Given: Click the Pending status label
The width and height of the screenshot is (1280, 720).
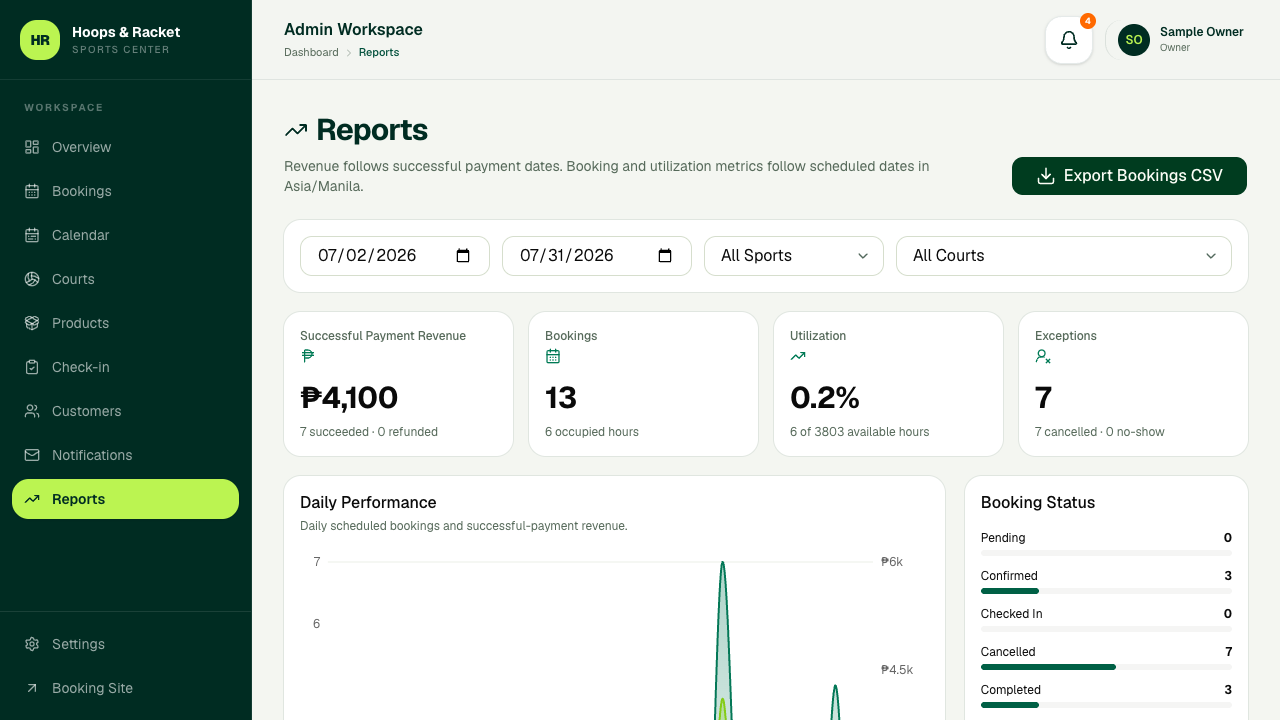Looking at the screenshot, I should (1003, 538).
